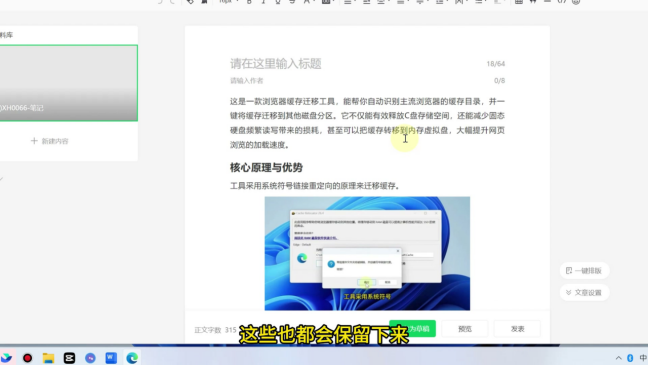Image resolution: width=648 pixels, height=365 pixels.
Task: Open the blue-green bird app on taskbar
Action: coord(6,358)
